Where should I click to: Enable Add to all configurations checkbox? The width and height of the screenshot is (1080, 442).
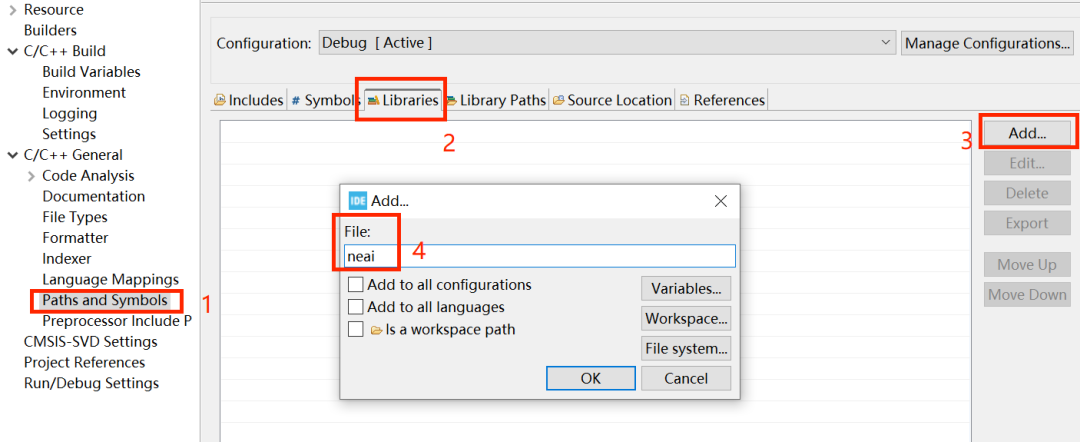(x=355, y=285)
